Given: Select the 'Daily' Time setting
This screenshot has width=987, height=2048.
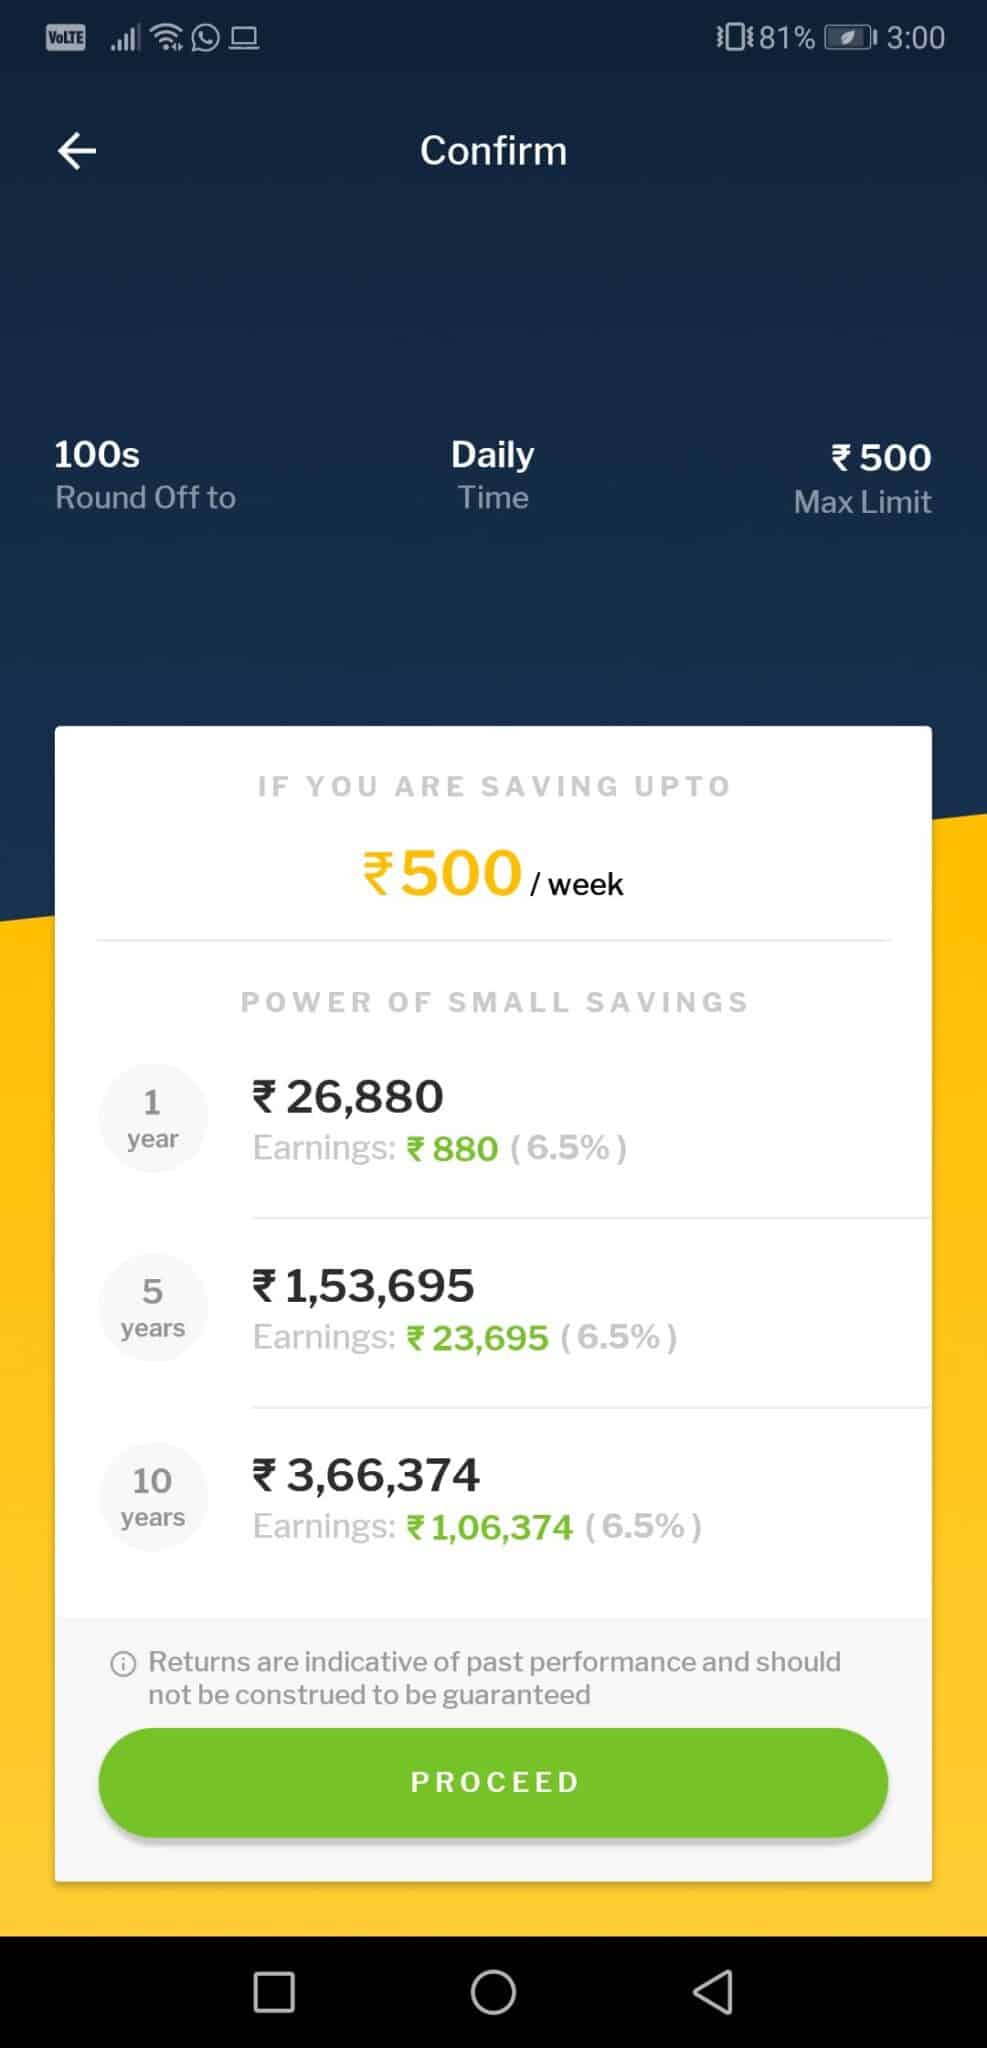Looking at the screenshot, I should pos(492,475).
